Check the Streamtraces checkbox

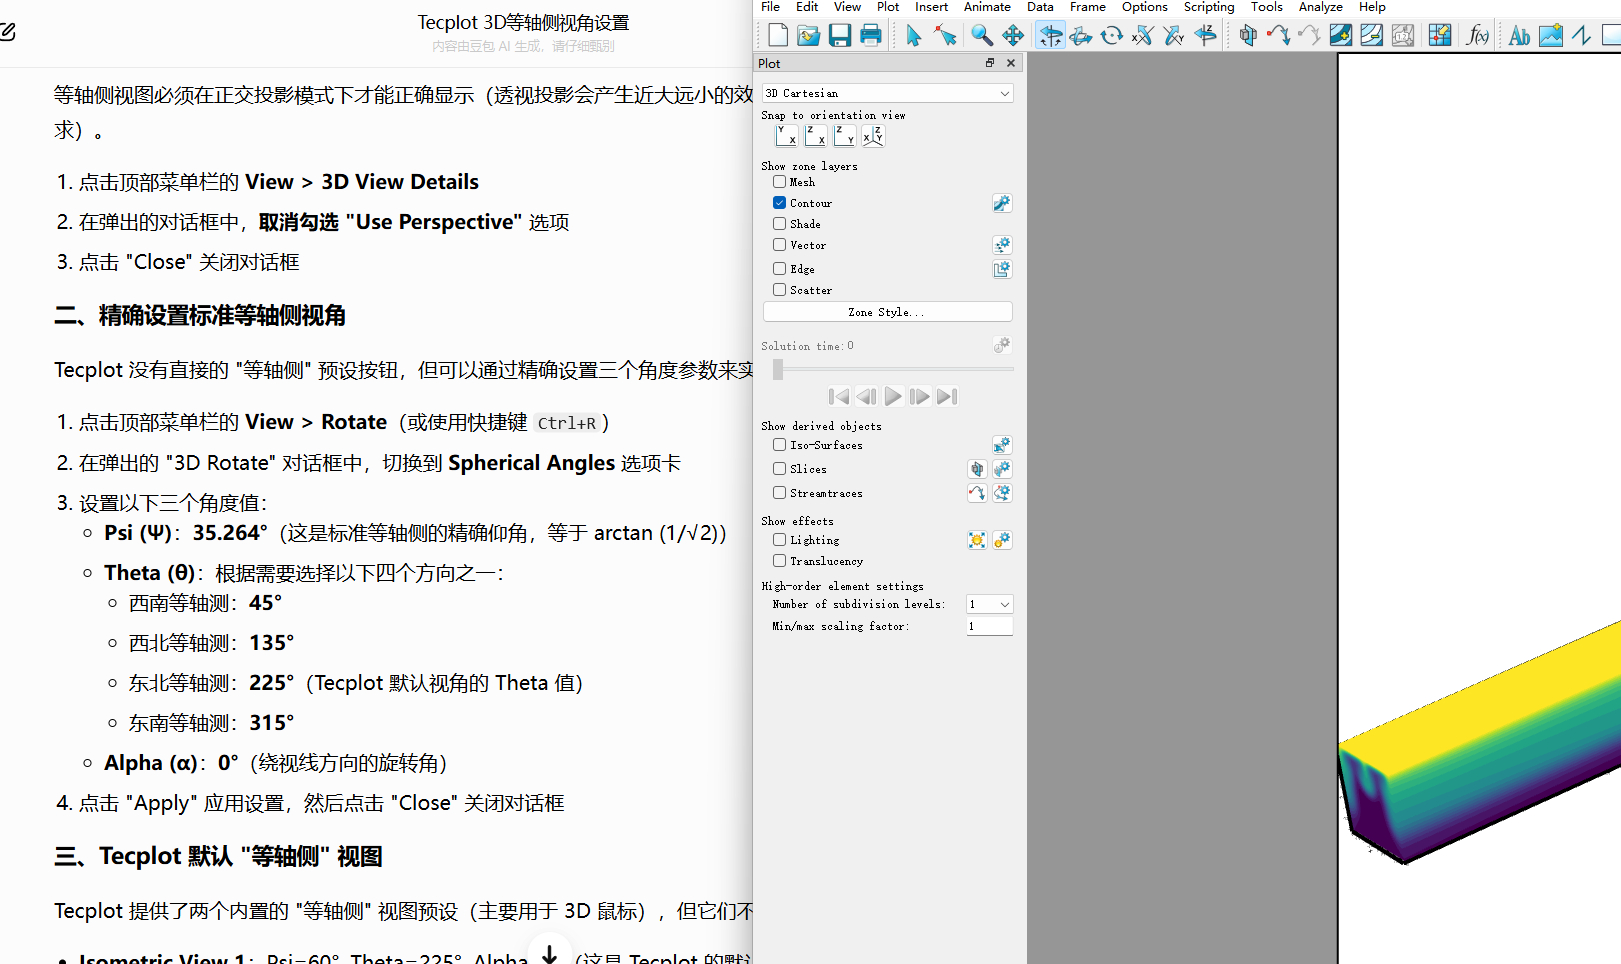(x=779, y=493)
